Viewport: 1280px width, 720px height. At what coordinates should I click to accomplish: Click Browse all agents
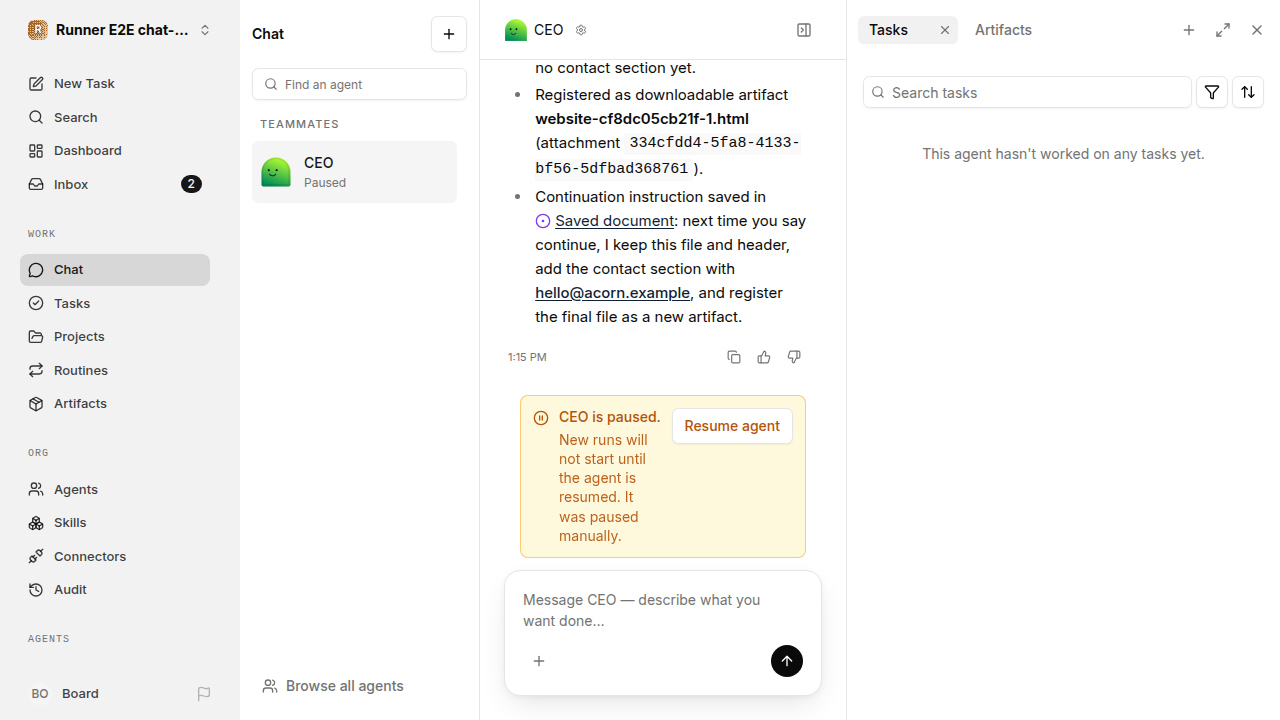[333, 686]
